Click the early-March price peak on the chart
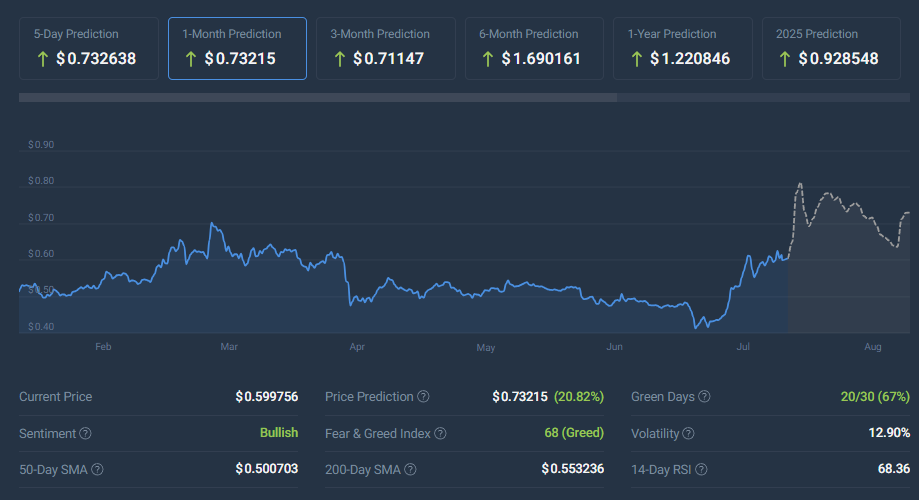The height and width of the screenshot is (500, 919). coord(212,223)
